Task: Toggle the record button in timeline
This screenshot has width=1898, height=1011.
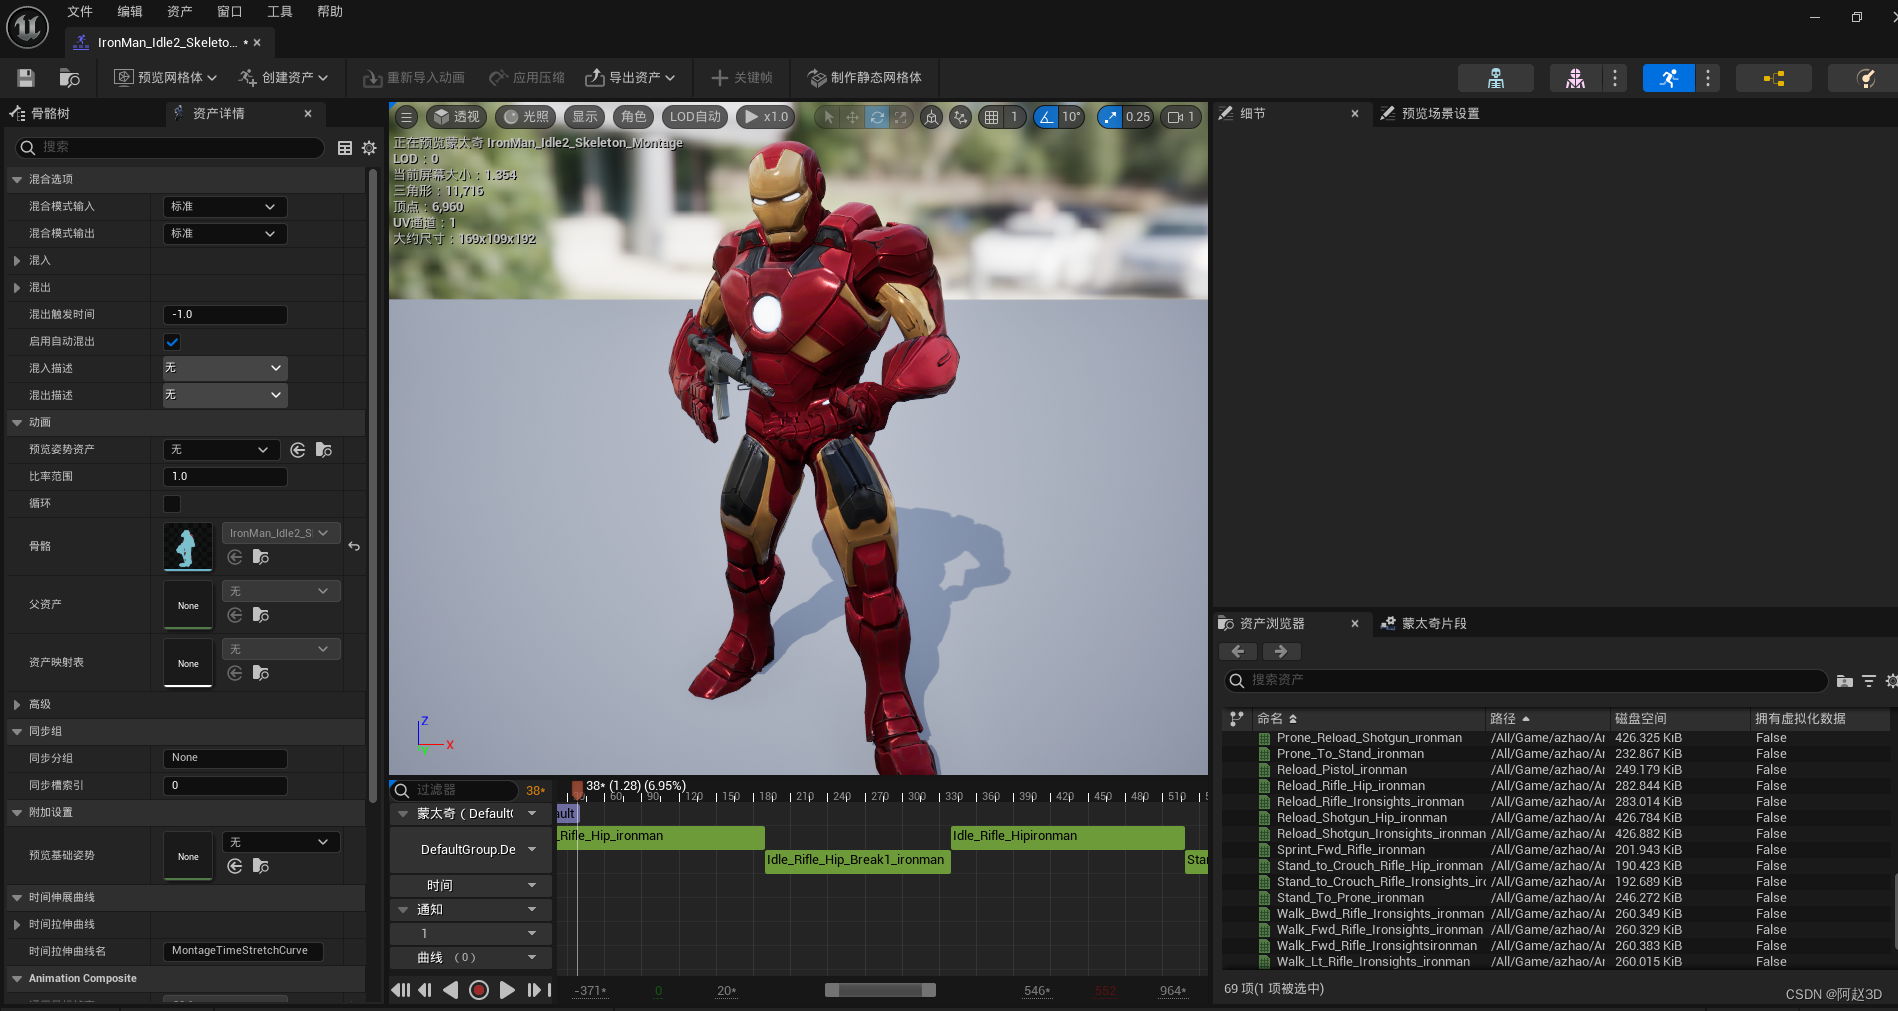Action: 479,990
